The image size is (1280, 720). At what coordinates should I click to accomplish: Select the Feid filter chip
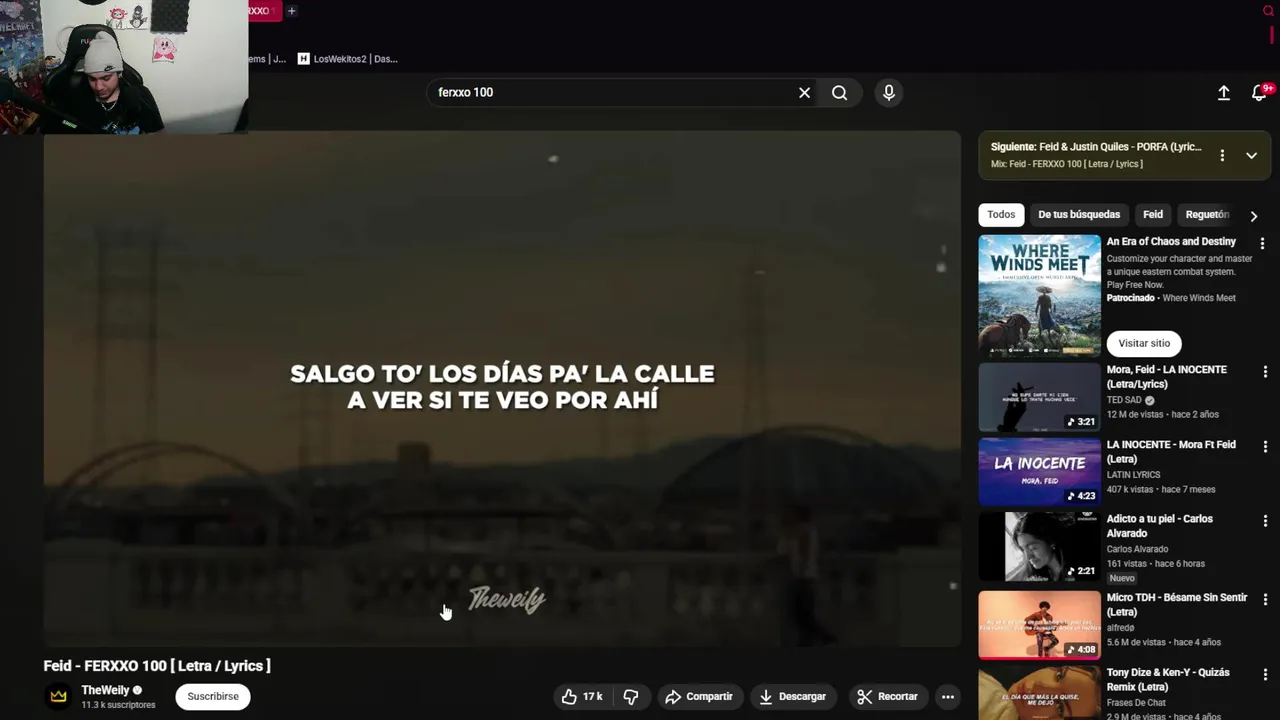pyautogui.click(x=1153, y=214)
